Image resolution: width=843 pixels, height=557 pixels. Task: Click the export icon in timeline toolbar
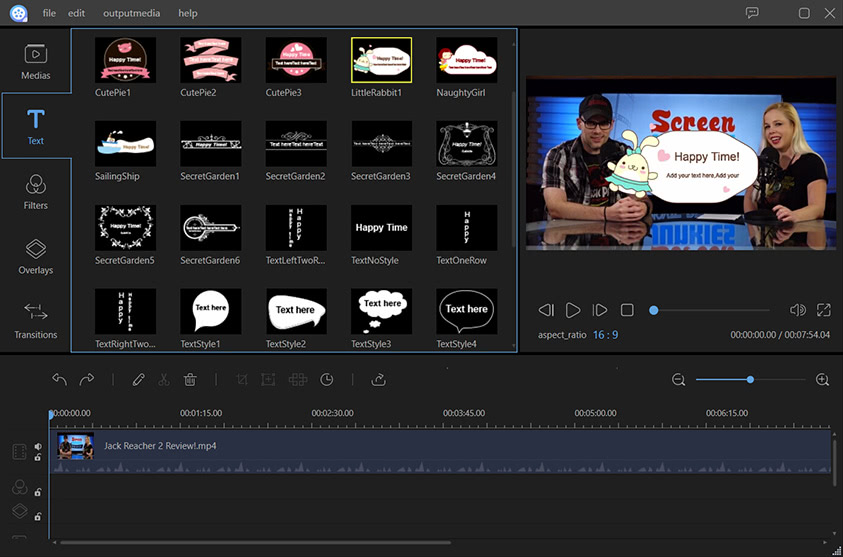[379, 380]
